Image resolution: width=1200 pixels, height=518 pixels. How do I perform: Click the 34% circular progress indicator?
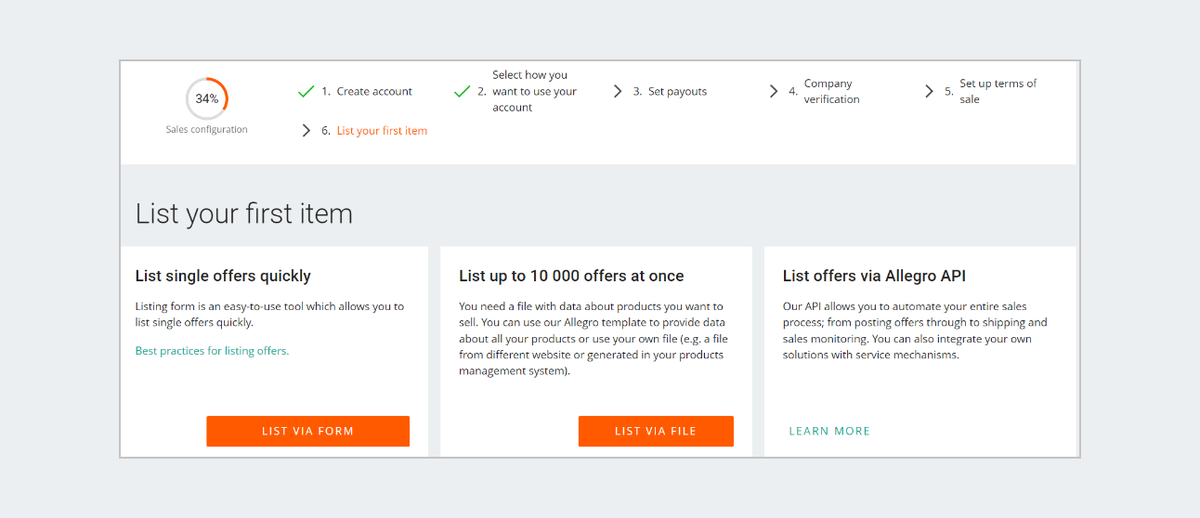click(x=207, y=99)
